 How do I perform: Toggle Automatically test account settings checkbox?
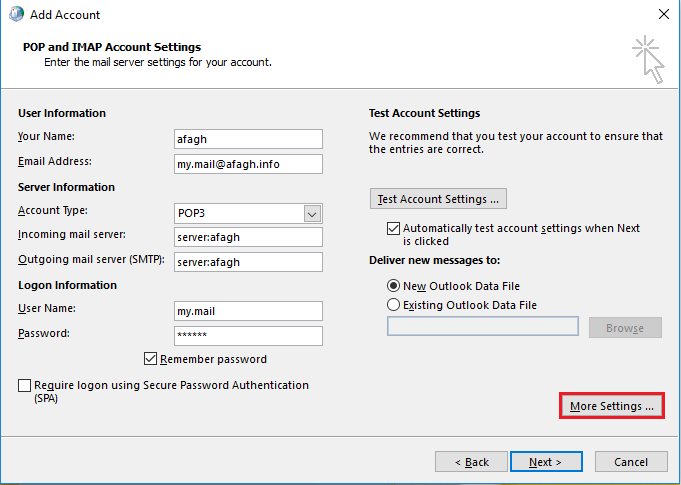point(393,228)
